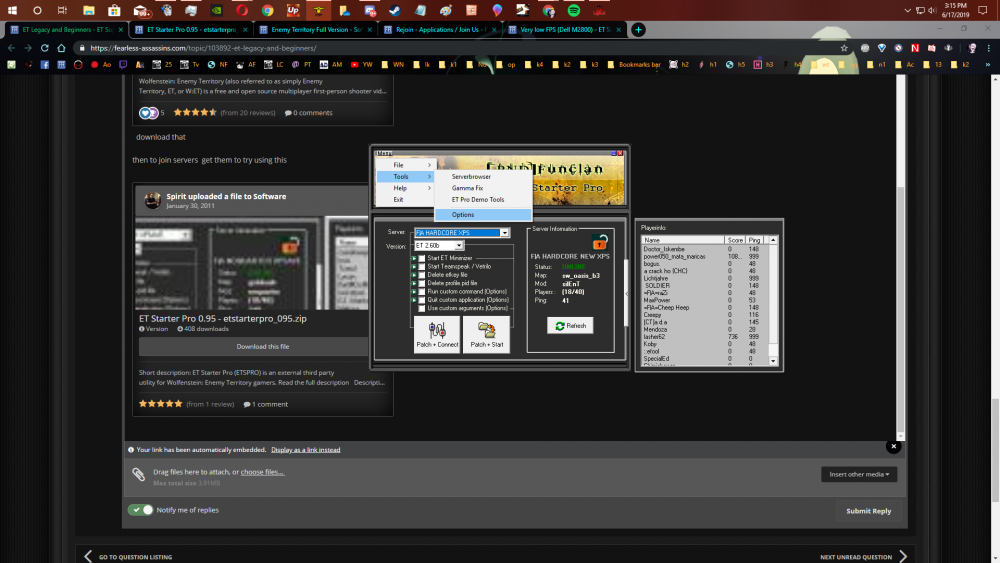Click the paperclip attachment icon
This screenshot has height=563, width=1000.
coord(138,474)
